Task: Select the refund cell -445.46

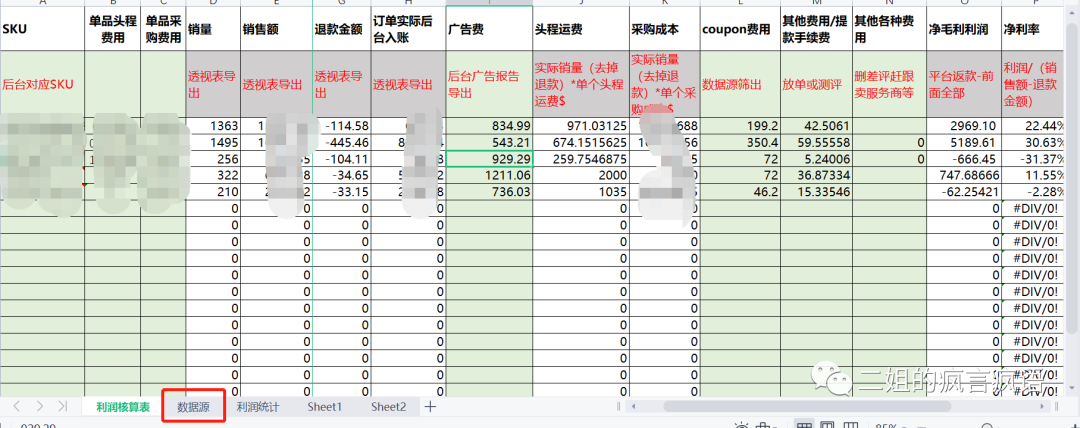Action: [x=341, y=143]
